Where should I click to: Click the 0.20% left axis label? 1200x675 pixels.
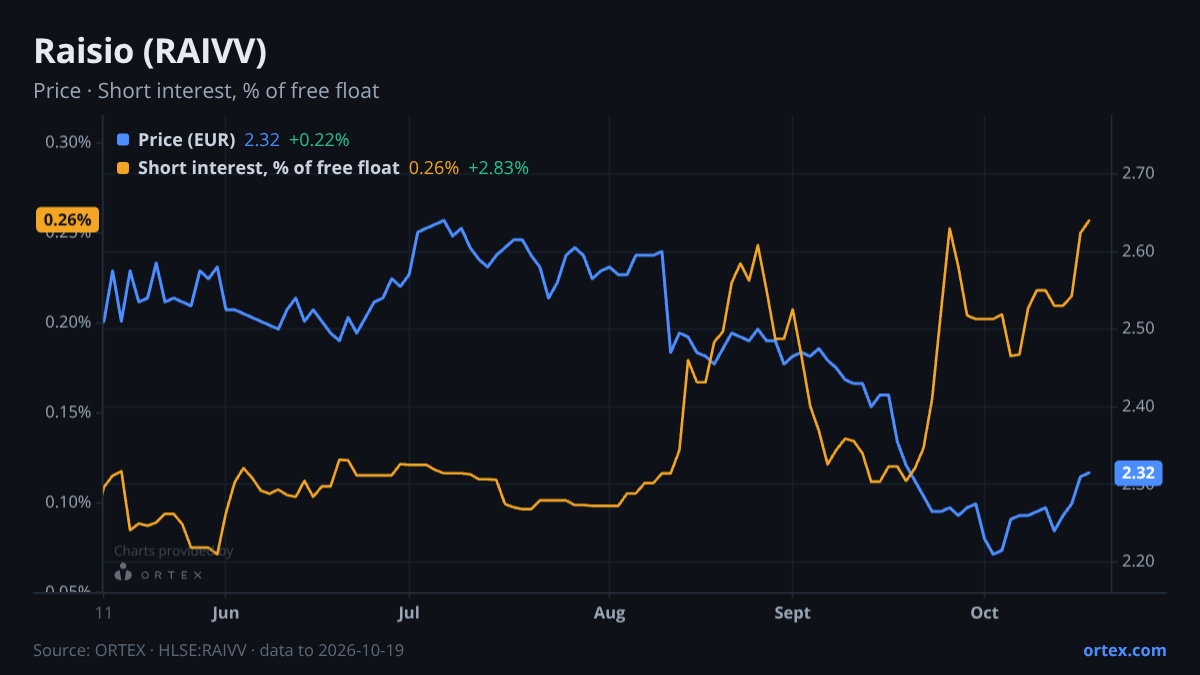[68, 321]
